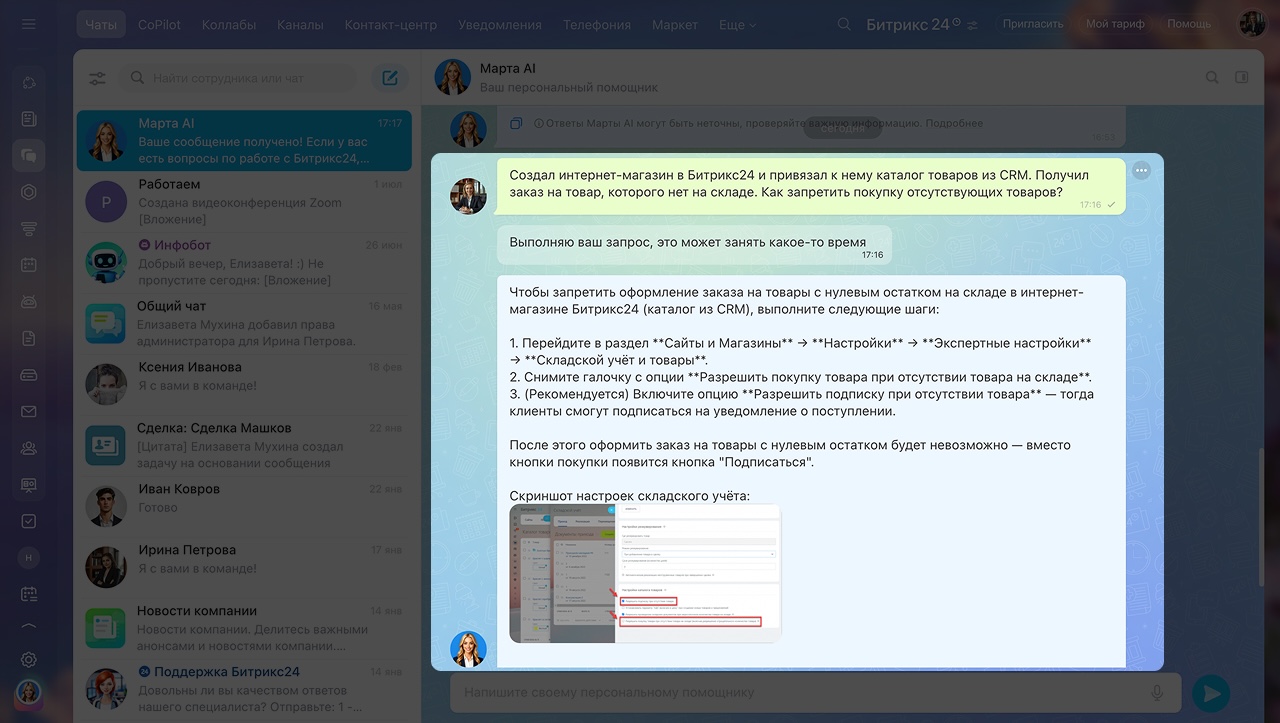Open settings gear in left sidebar
The height and width of the screenshot is (723, 1280).
point(29,659)
